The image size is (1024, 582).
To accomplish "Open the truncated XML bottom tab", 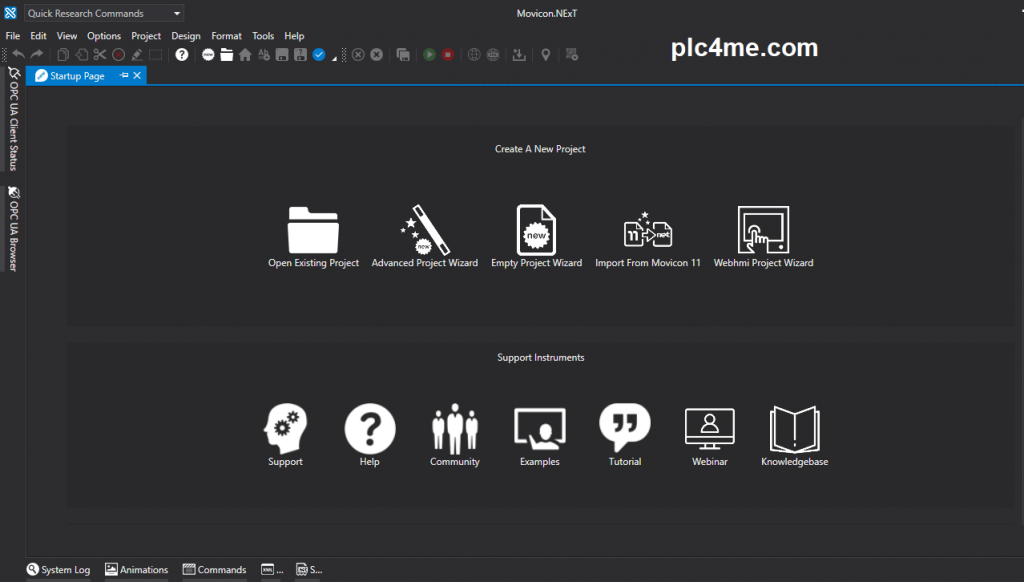I will tap(272, 570).
